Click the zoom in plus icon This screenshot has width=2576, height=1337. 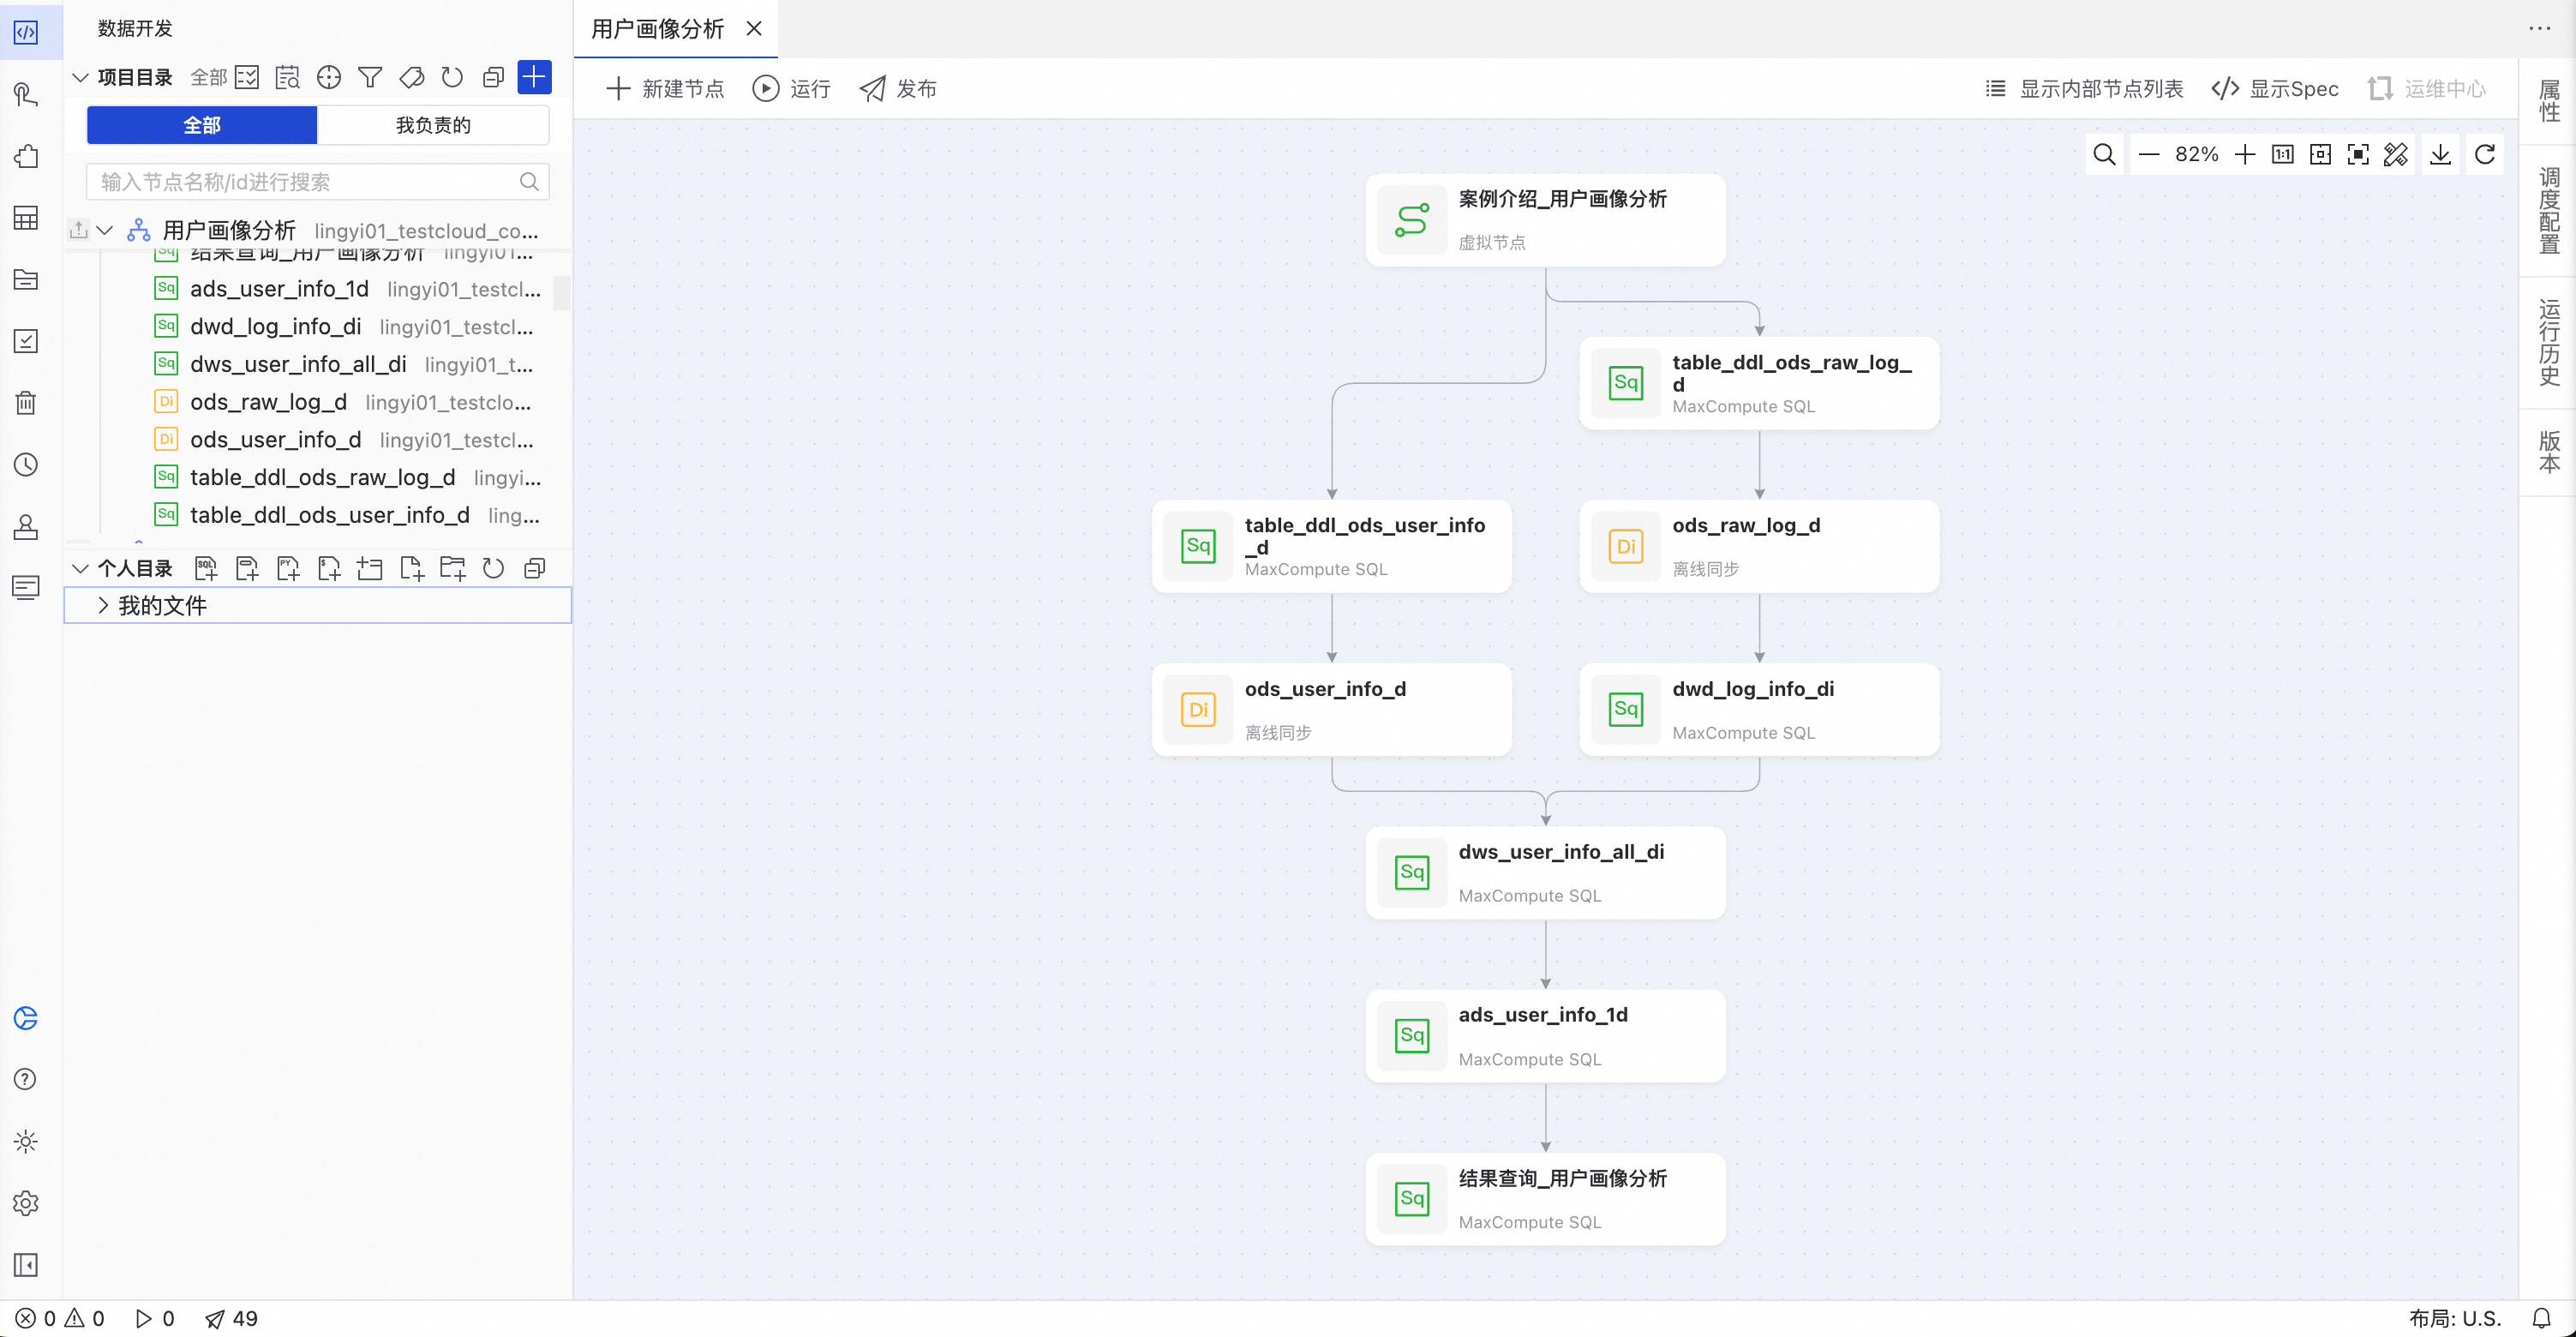pyautogui.click(x=2245, y=154)
